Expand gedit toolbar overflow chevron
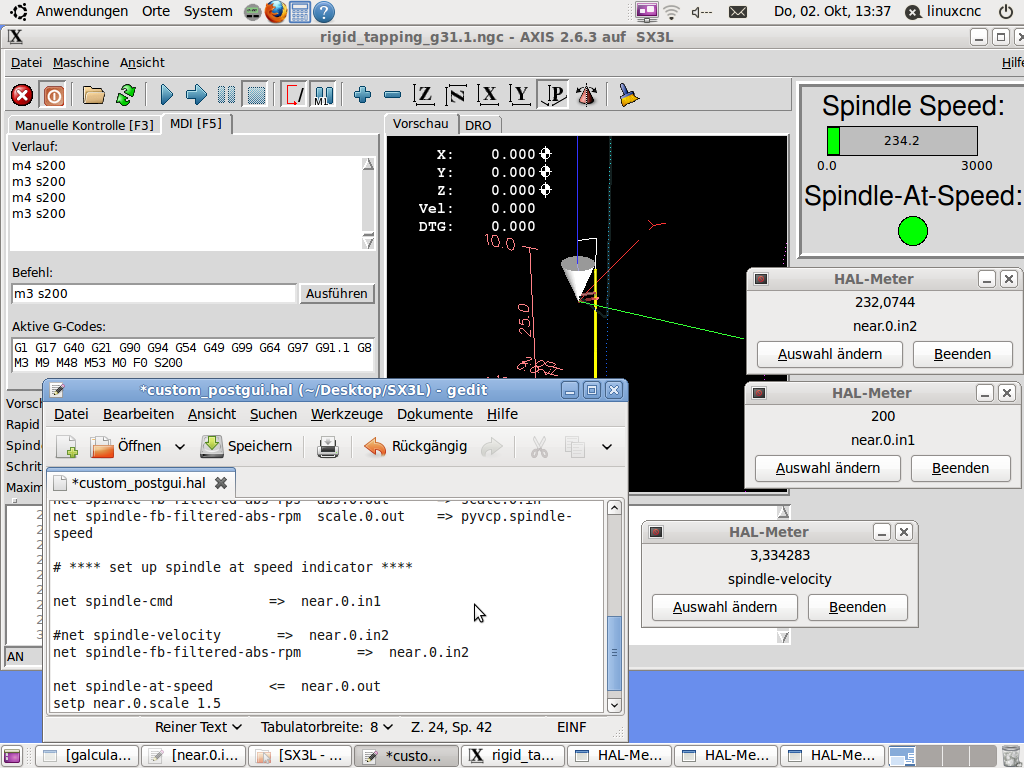Image resolution: width=1024 pixels, height=768 pixels. pos(607,447)
